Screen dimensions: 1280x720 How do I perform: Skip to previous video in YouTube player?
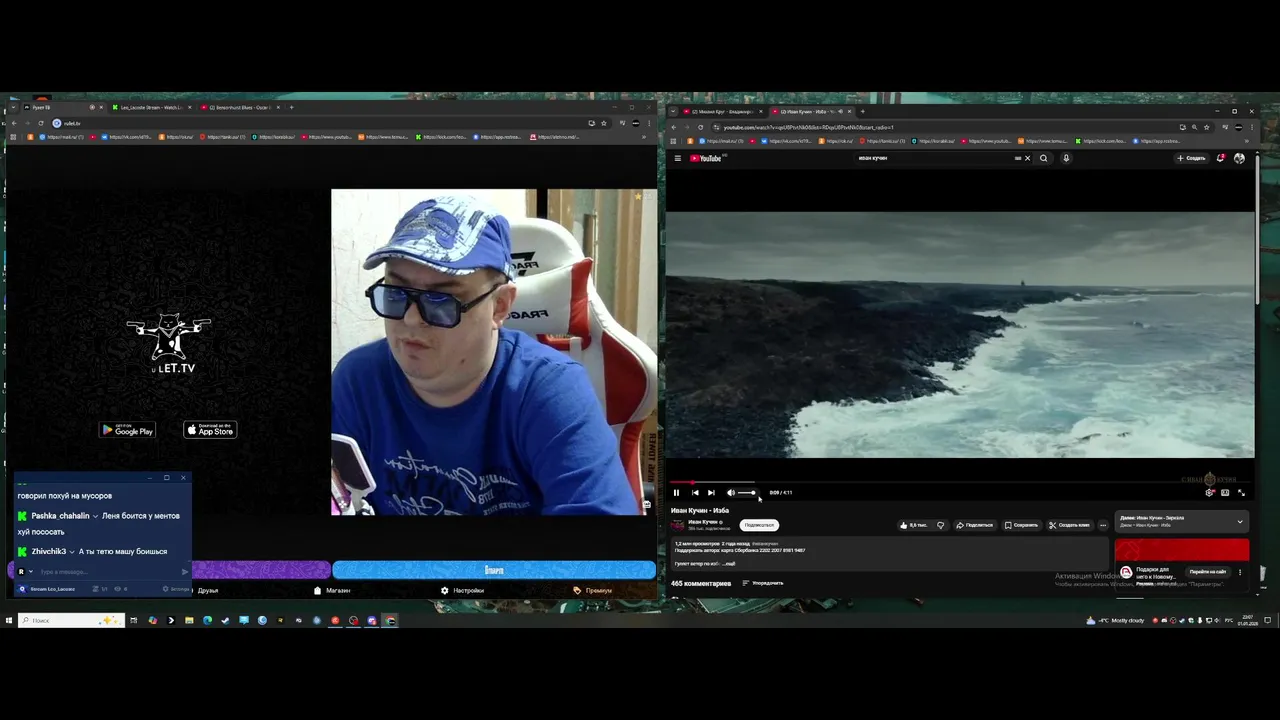tap(695, 492)
